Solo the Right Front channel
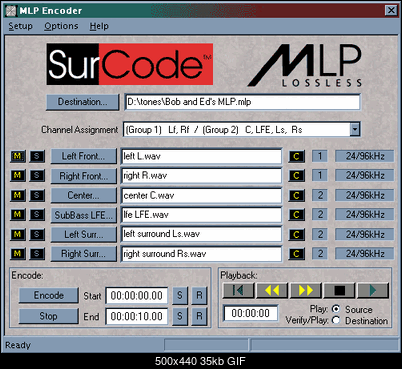The width and height of the screenshot is (402, 369). [x=37, y=175]
